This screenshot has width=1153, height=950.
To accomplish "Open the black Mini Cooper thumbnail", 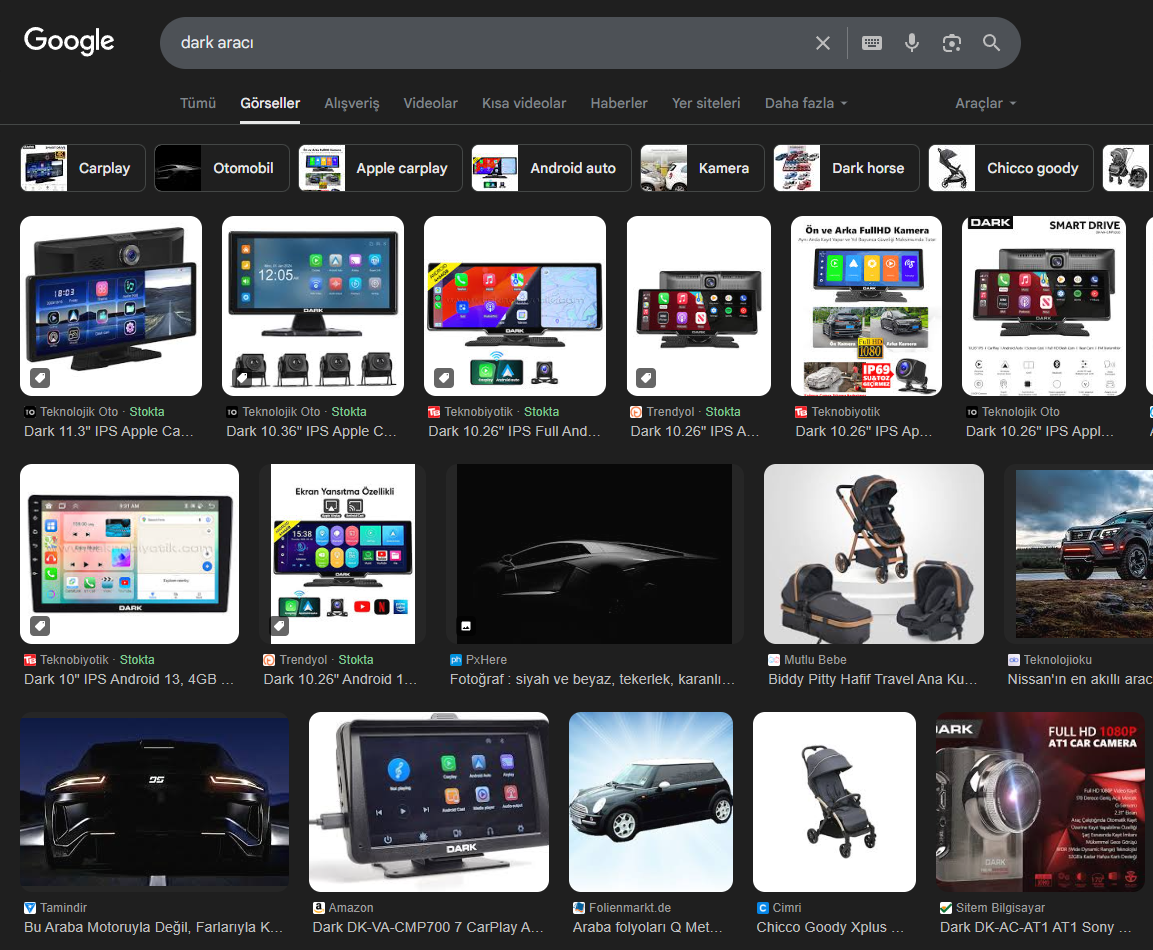I will coord(651,802).
